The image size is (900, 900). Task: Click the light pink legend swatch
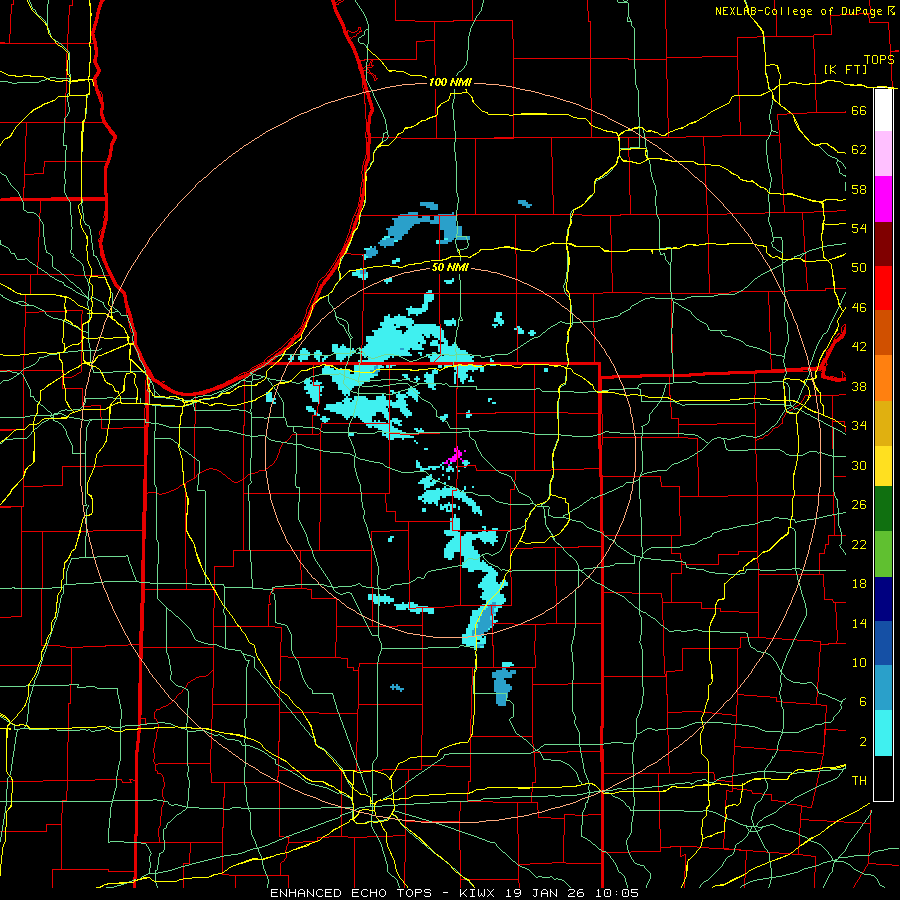pyautogui.click(x=883, y=154)
